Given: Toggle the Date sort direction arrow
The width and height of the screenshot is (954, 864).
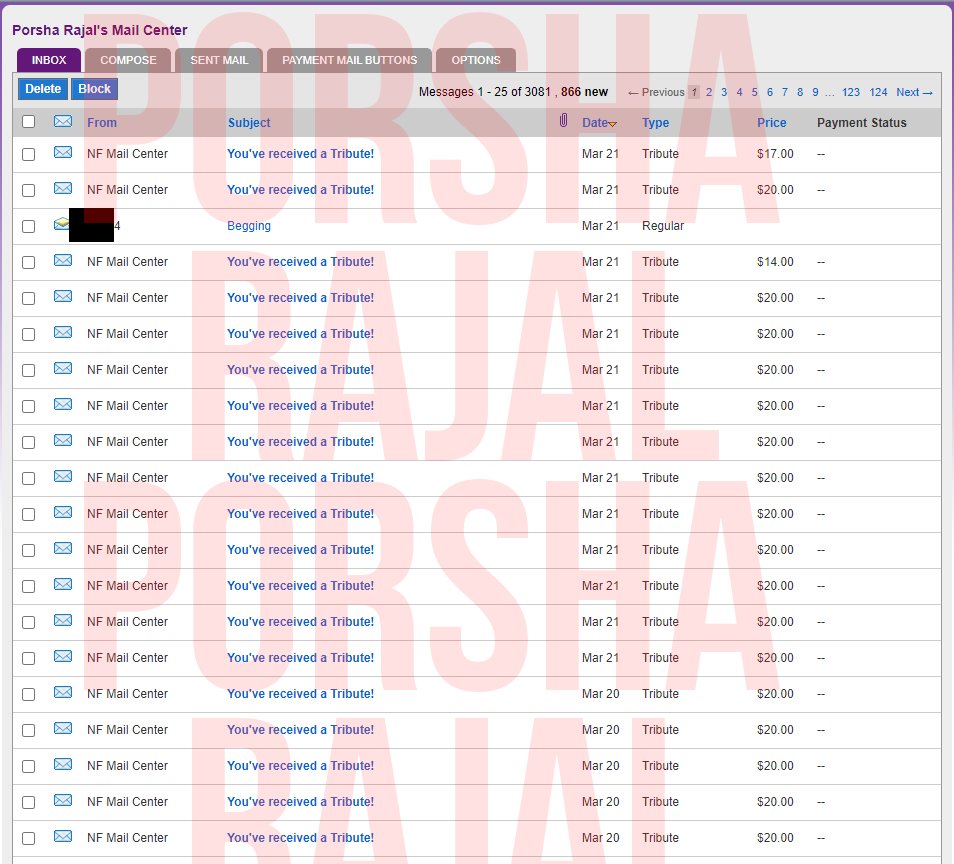Looking at the screenshot, I should click(613, 124).
